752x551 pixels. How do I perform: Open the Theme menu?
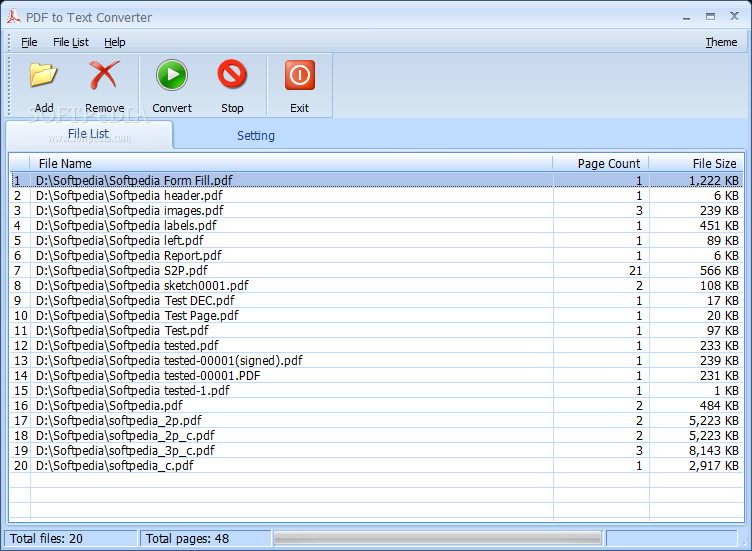(x=721, y=42)
